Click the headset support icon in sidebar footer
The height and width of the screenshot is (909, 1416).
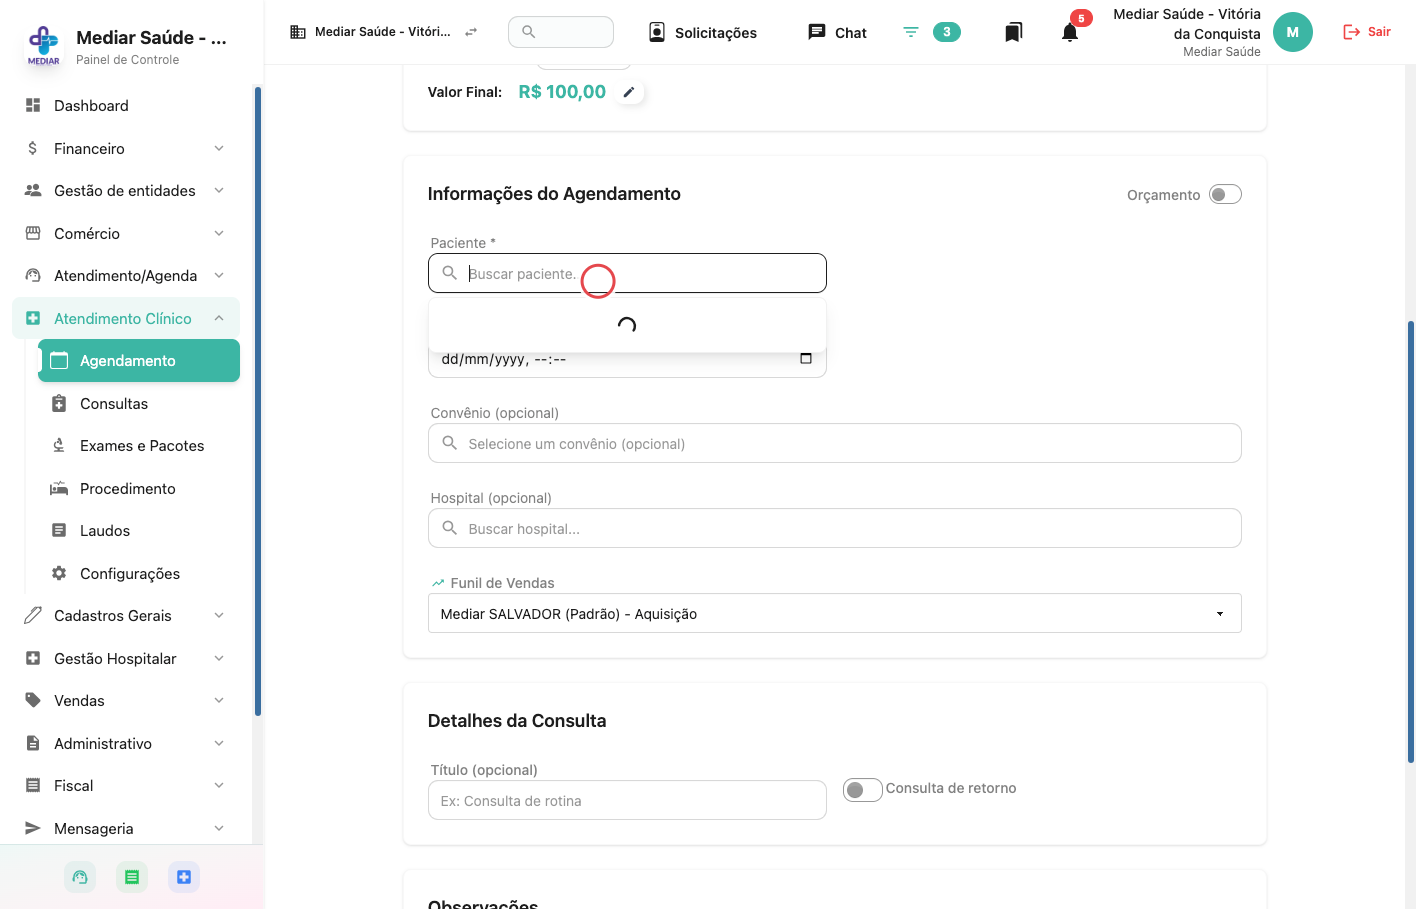[80, 877]
